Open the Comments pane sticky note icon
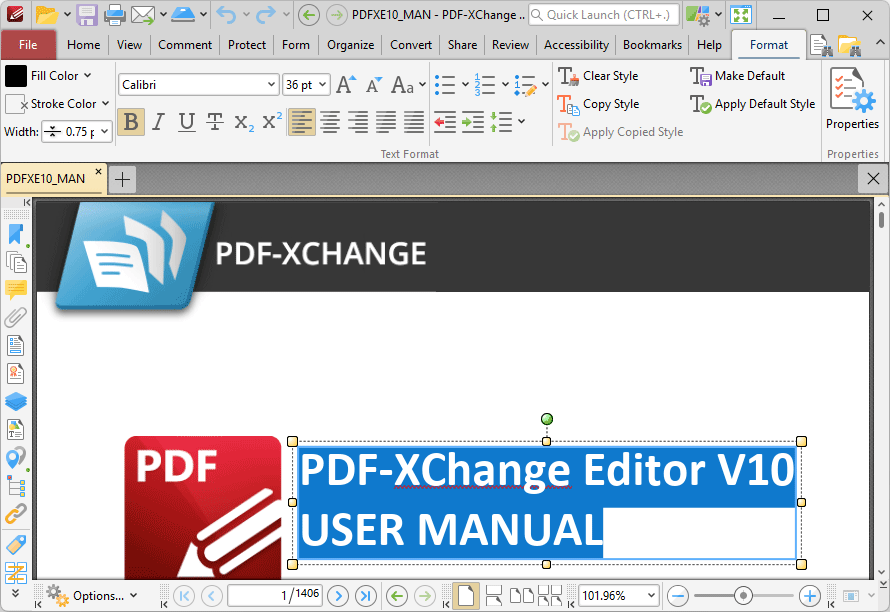 (x=15, y=290)
